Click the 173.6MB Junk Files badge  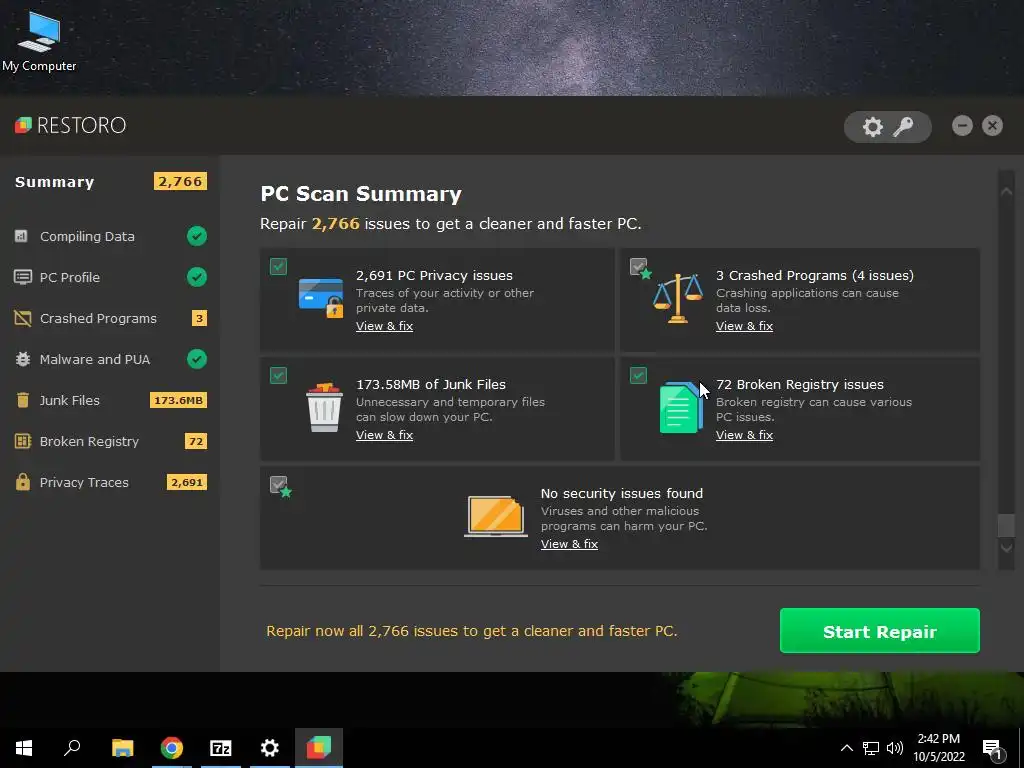(178, 400)
